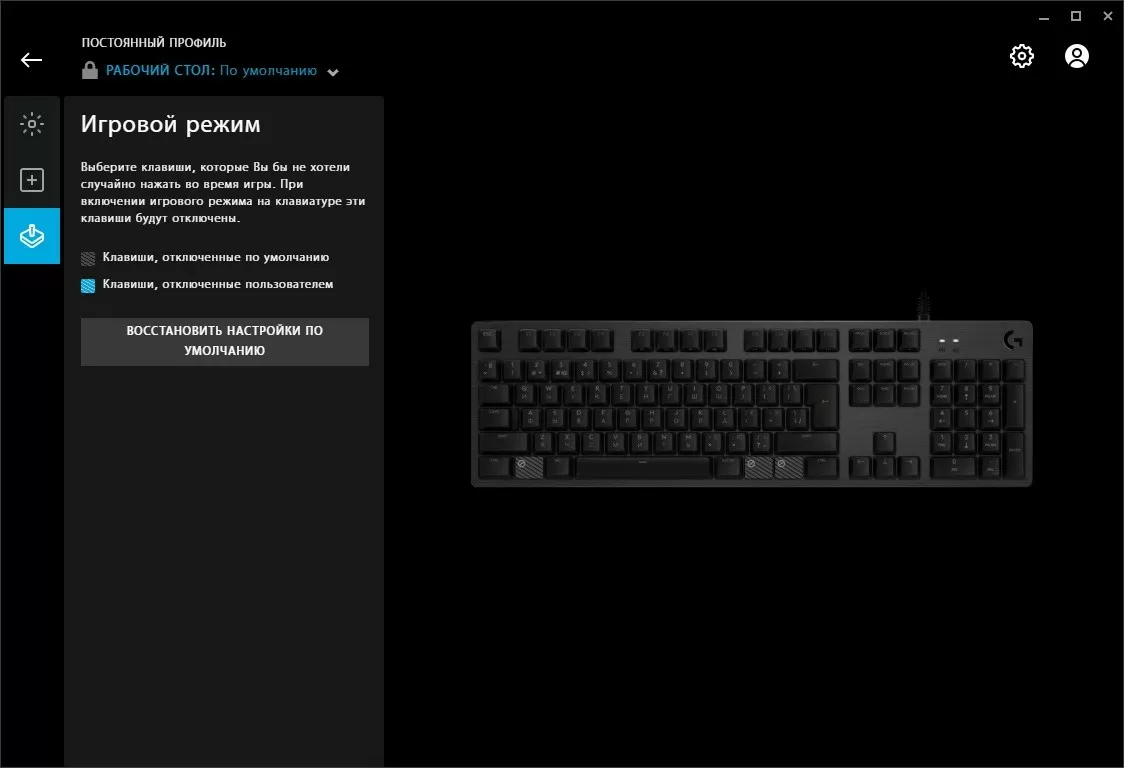This screenshot has width=1124, height=768.
Task: Disable the ESC key on the keyboard
Action: point(489,339)
